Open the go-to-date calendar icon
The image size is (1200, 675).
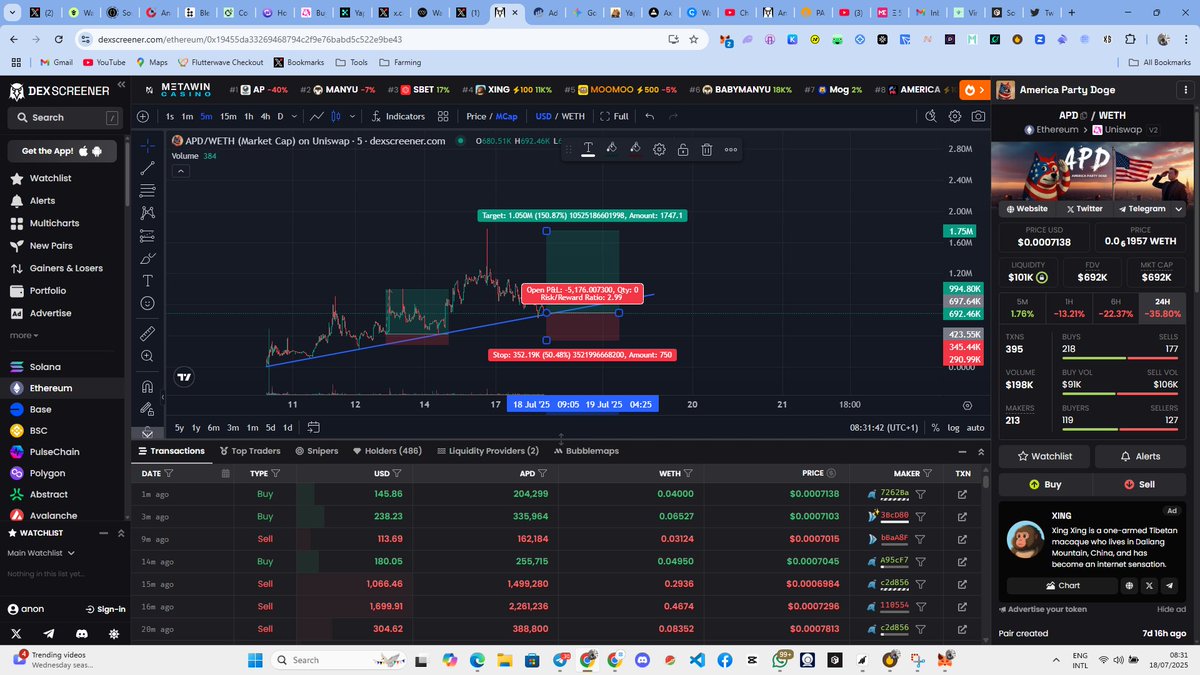[x=313, y=427]
